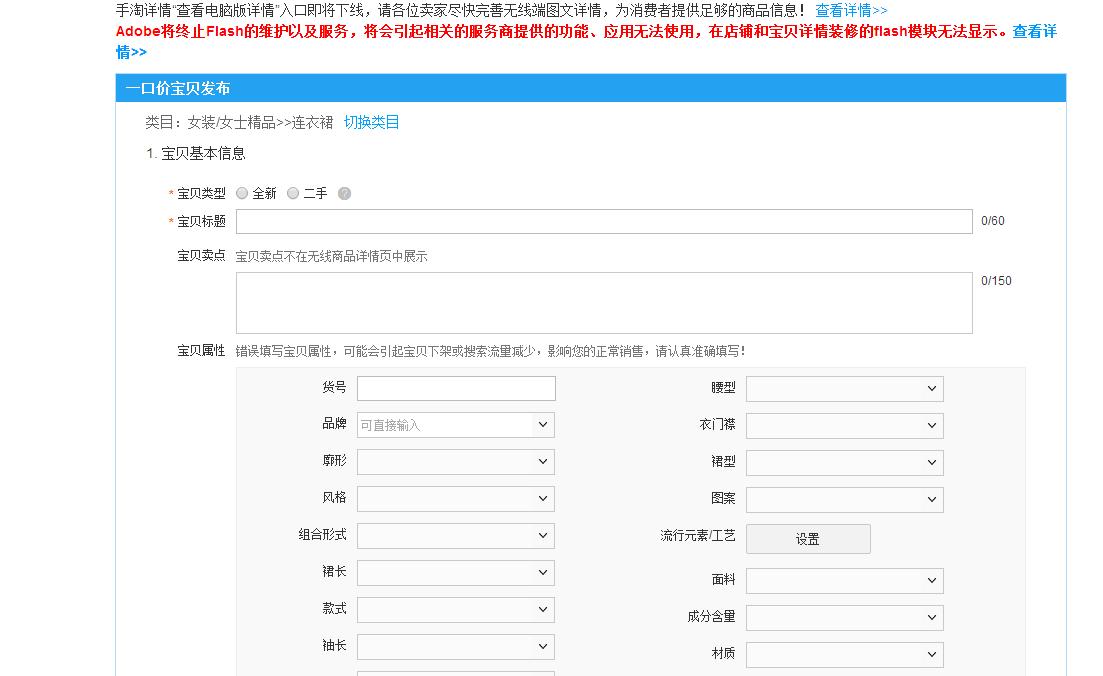Click inside the 货号 input field
The width and height of the screenshot is (1103, 676).
click(455, 388)
